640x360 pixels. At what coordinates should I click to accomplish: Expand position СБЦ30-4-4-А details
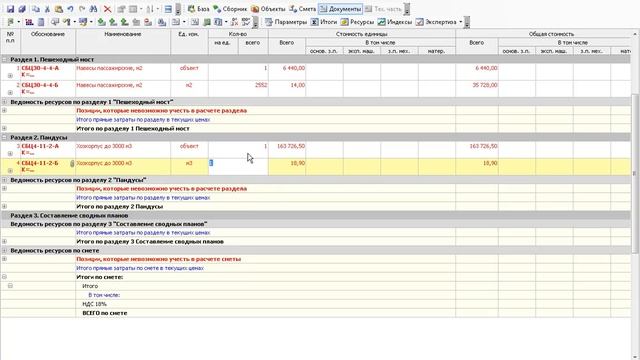(10, 76)
